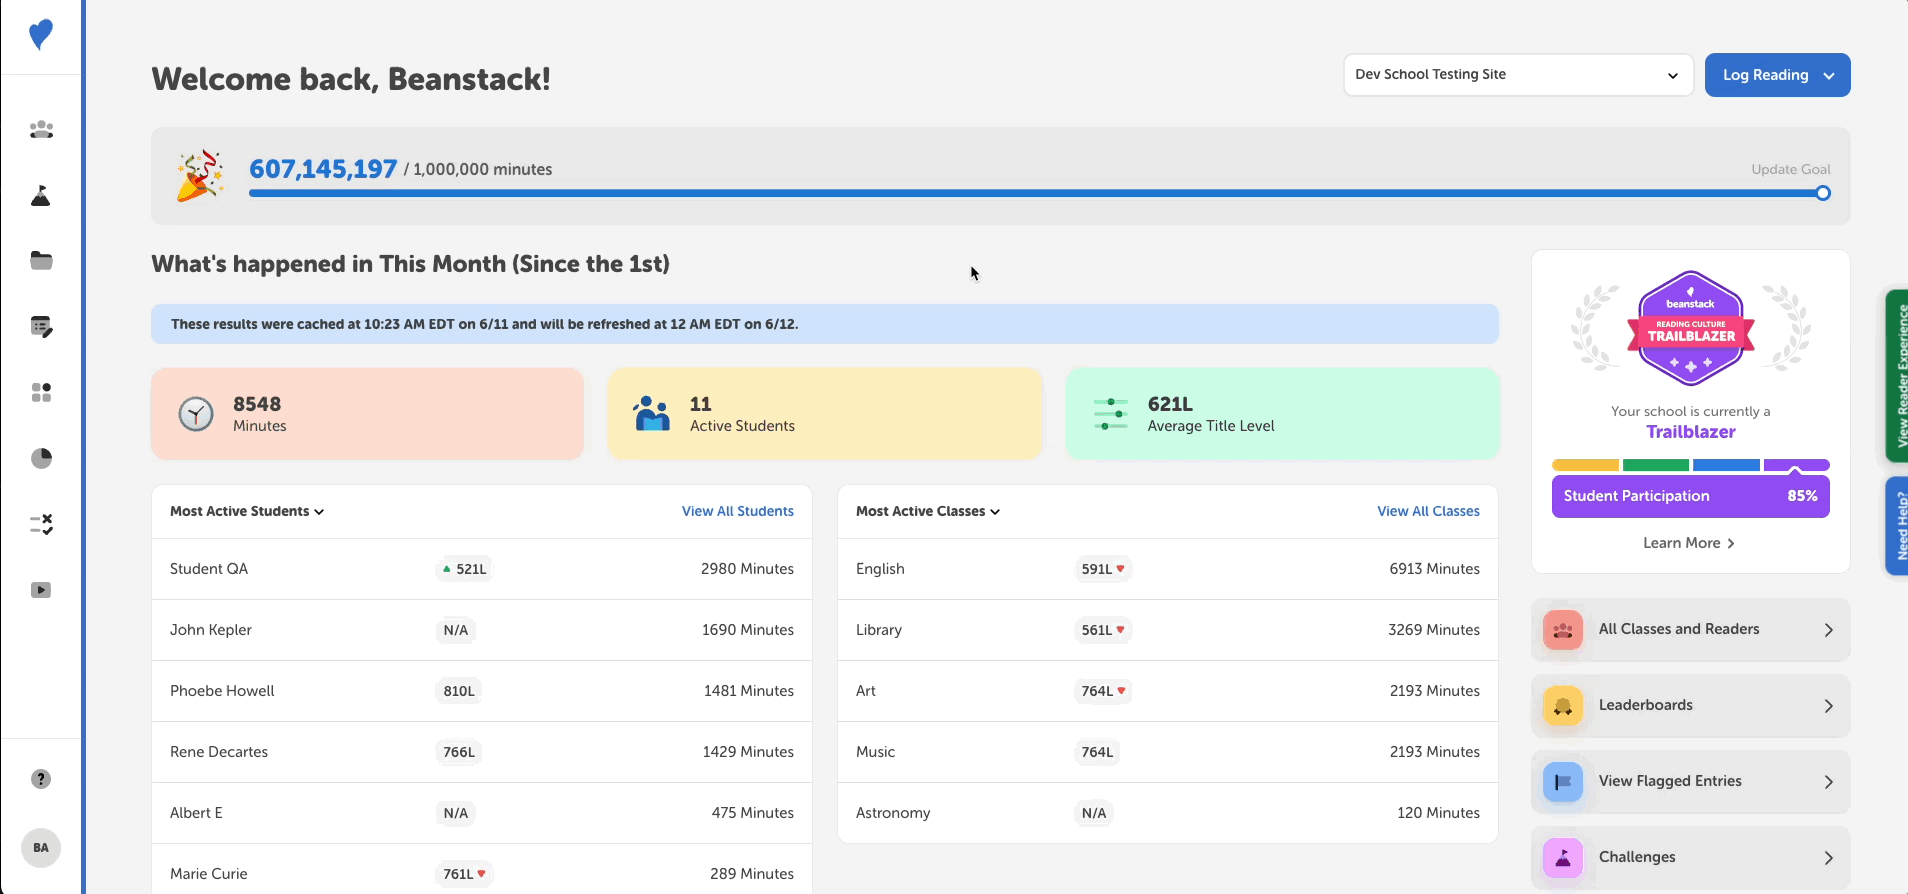Expand the Most Active Students dropdown
This screenshot has width=1908, height=894.
click(247, 511)
